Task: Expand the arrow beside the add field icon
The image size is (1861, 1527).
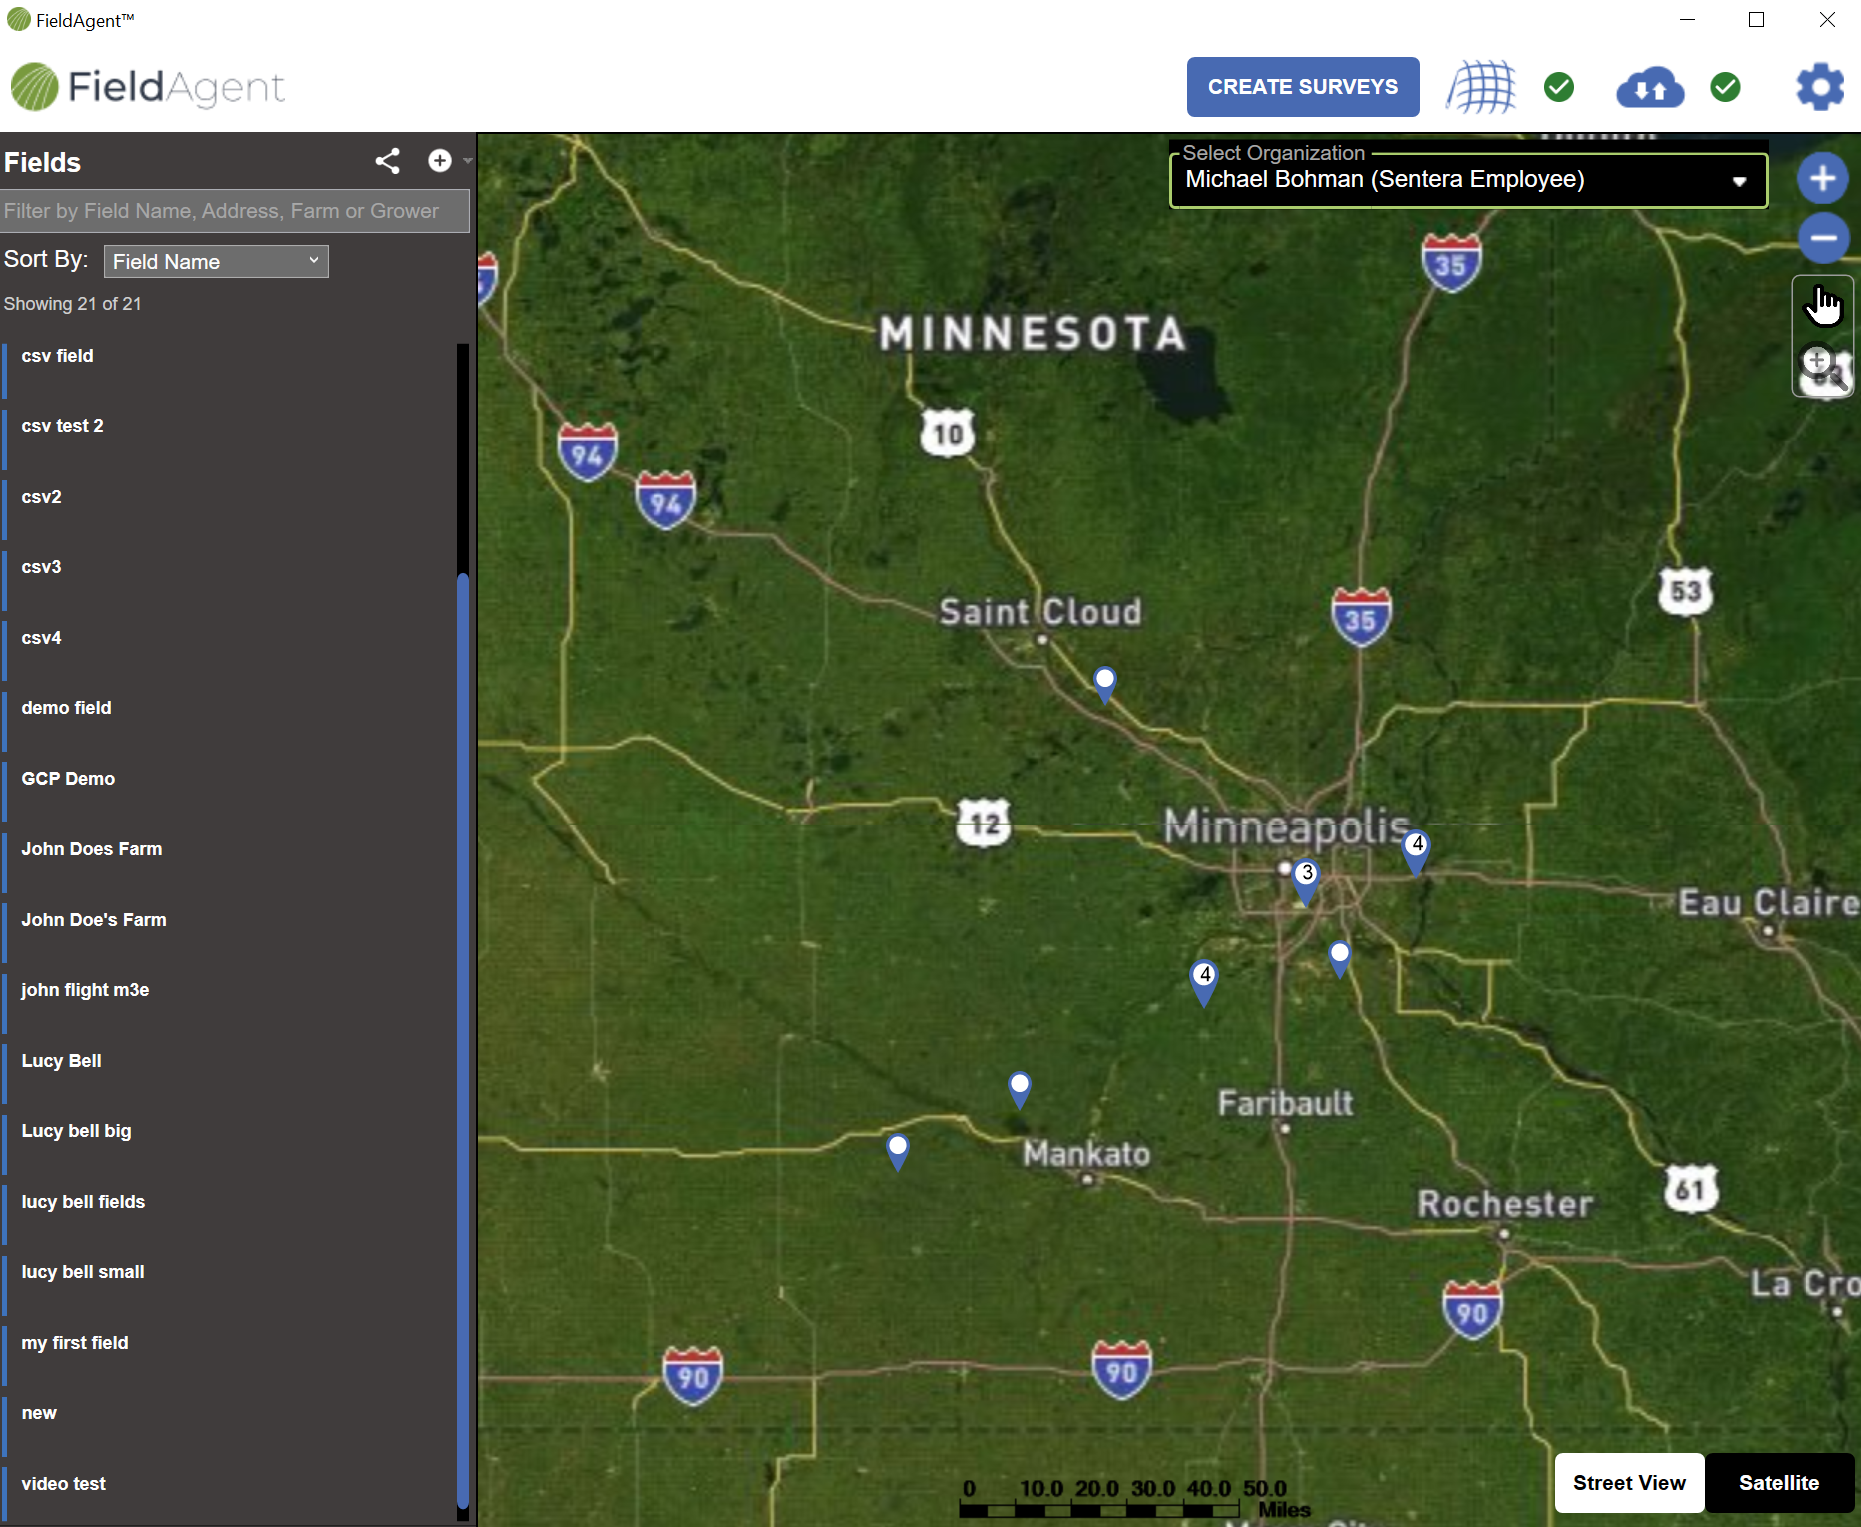Action: point(468,161)
